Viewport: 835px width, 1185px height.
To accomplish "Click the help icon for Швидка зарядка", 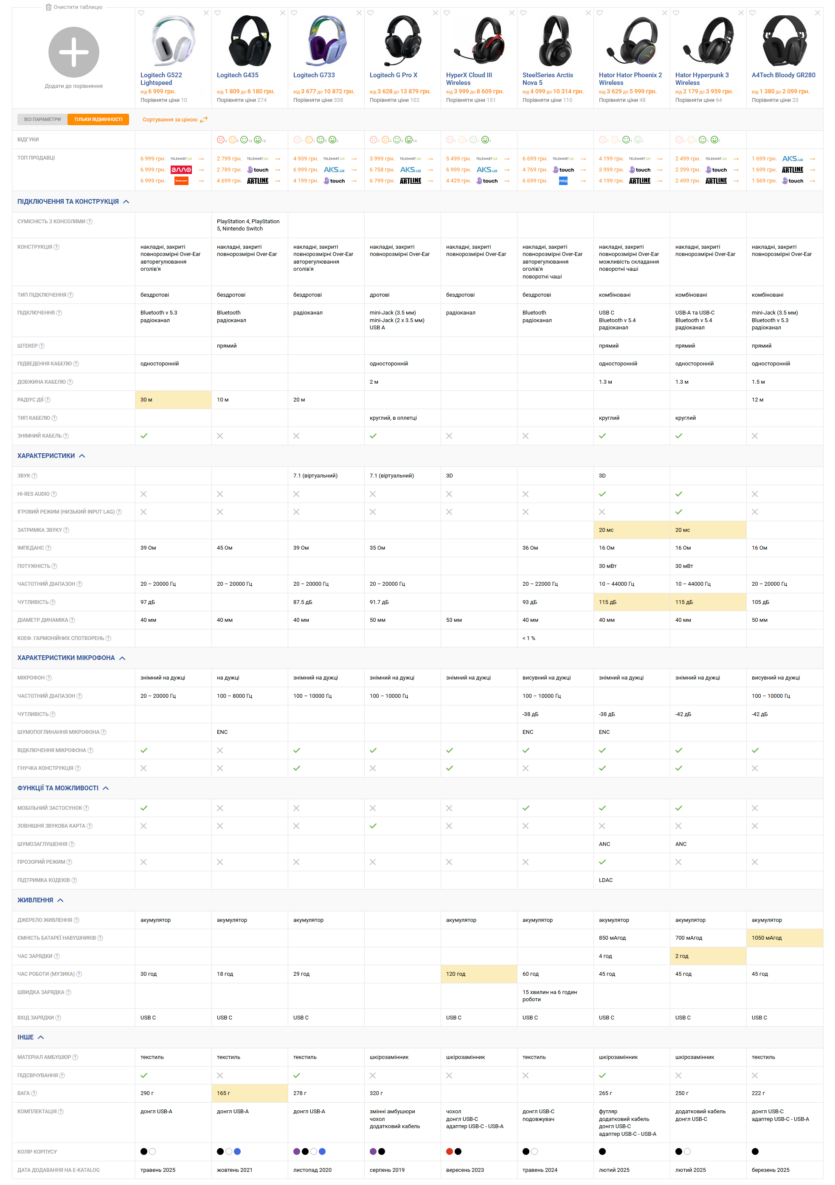I will (x=68, y=992).
